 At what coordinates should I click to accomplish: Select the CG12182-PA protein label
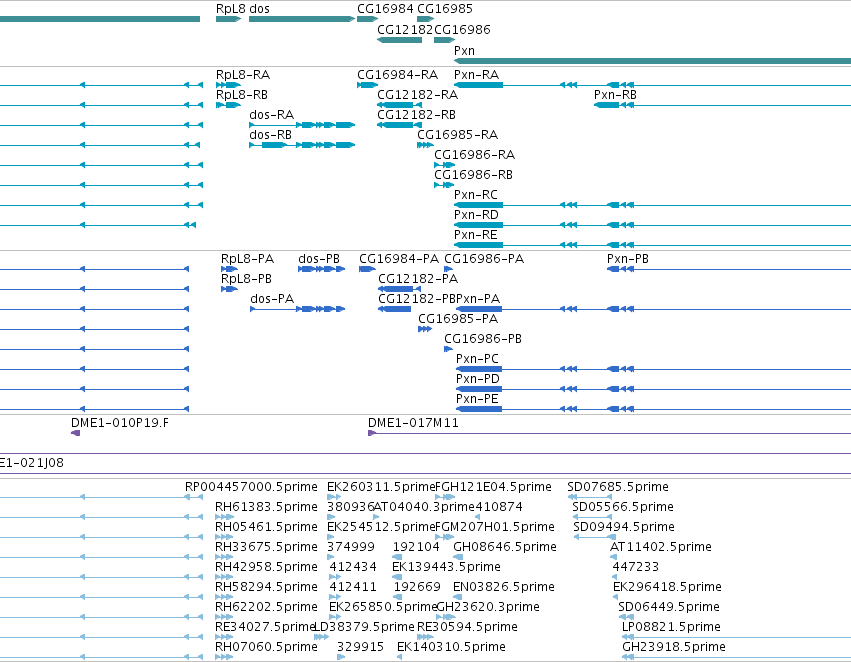(x=417, y=279)
